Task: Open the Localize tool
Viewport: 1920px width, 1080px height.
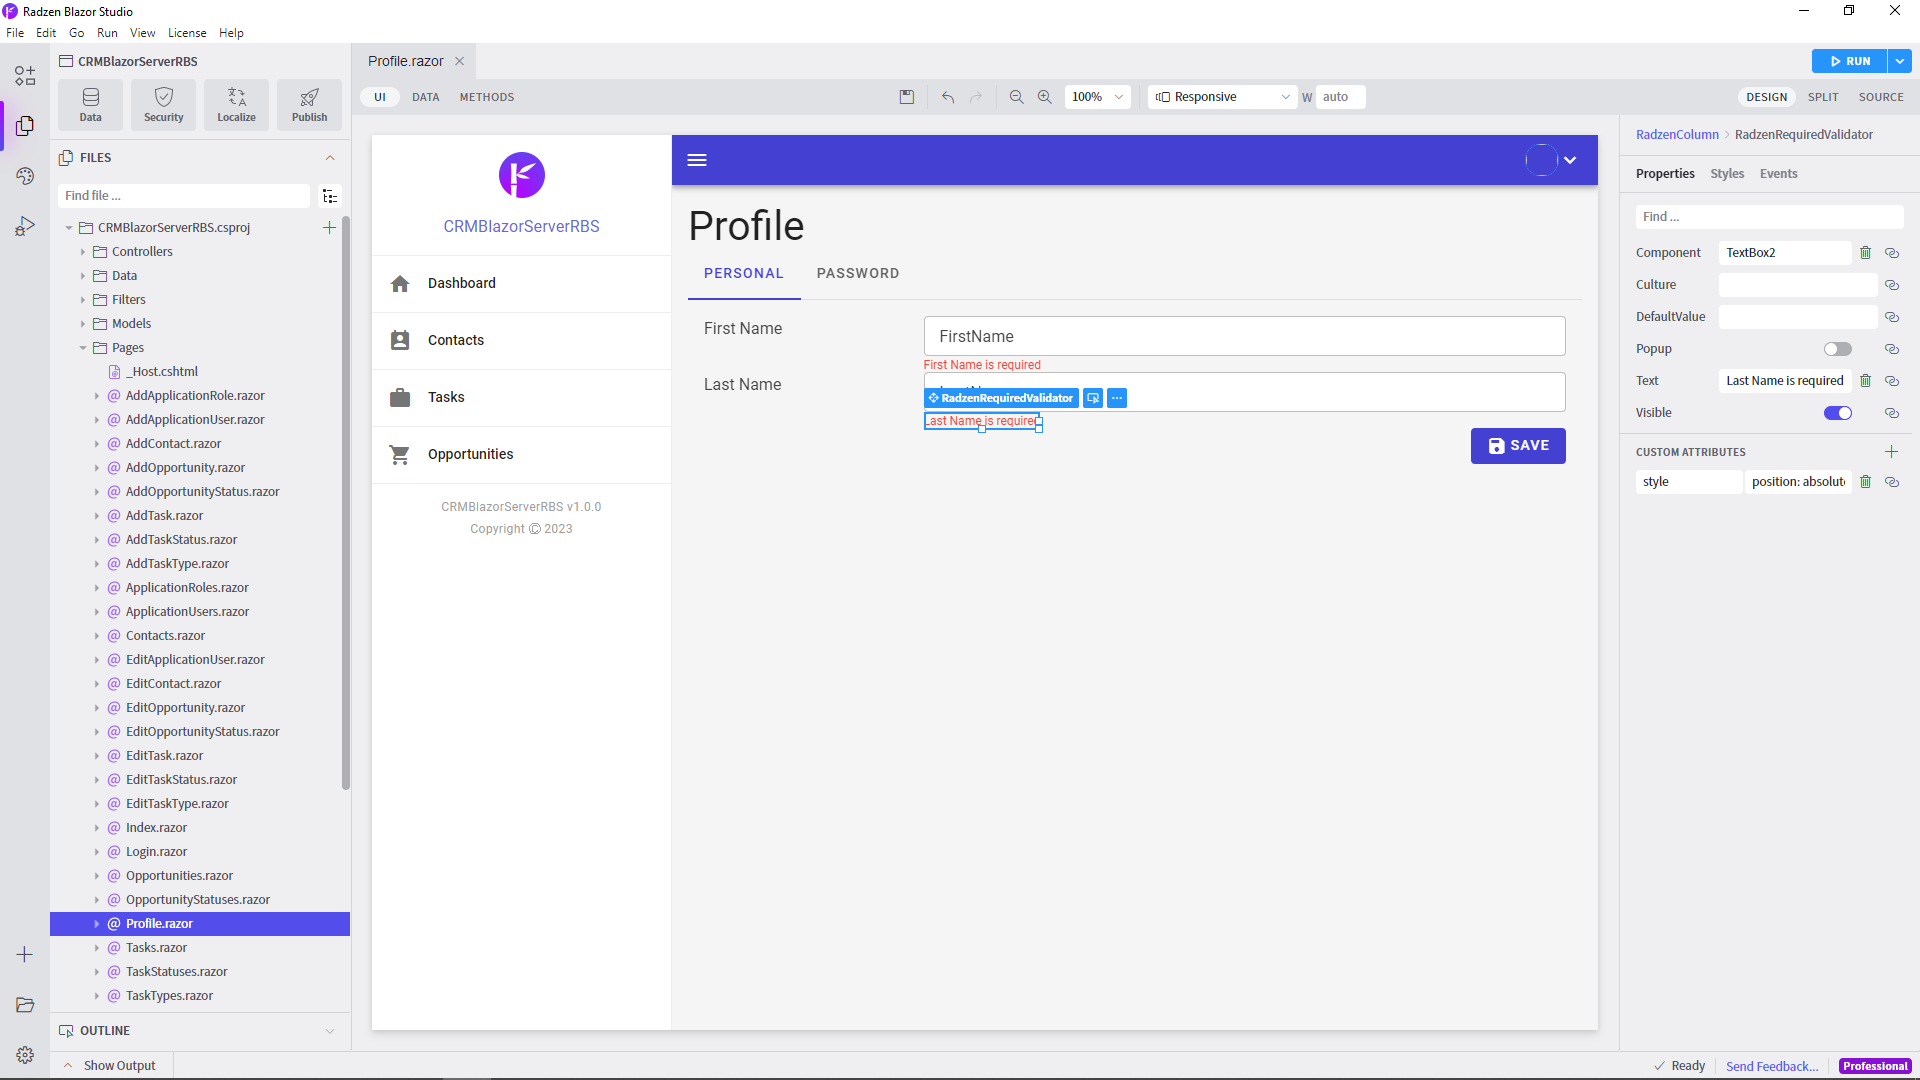Action: [237, 105]
